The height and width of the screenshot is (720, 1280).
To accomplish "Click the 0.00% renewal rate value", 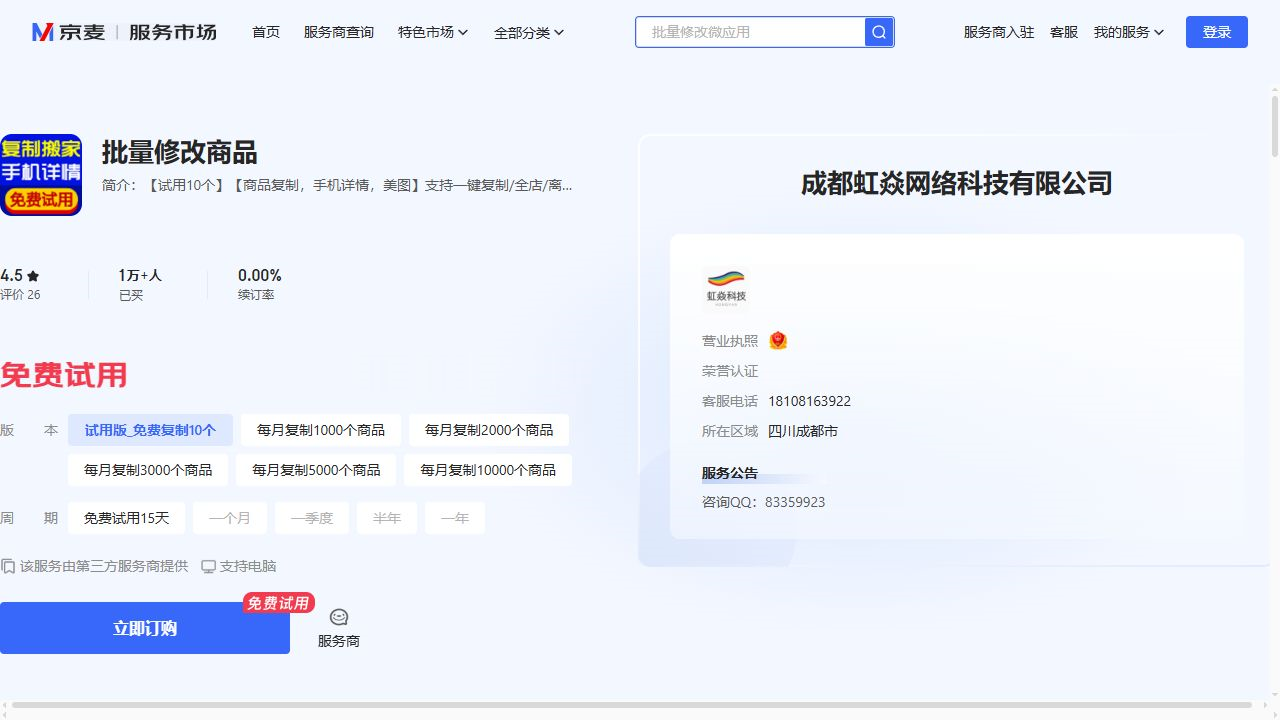I will click(260, 275).
